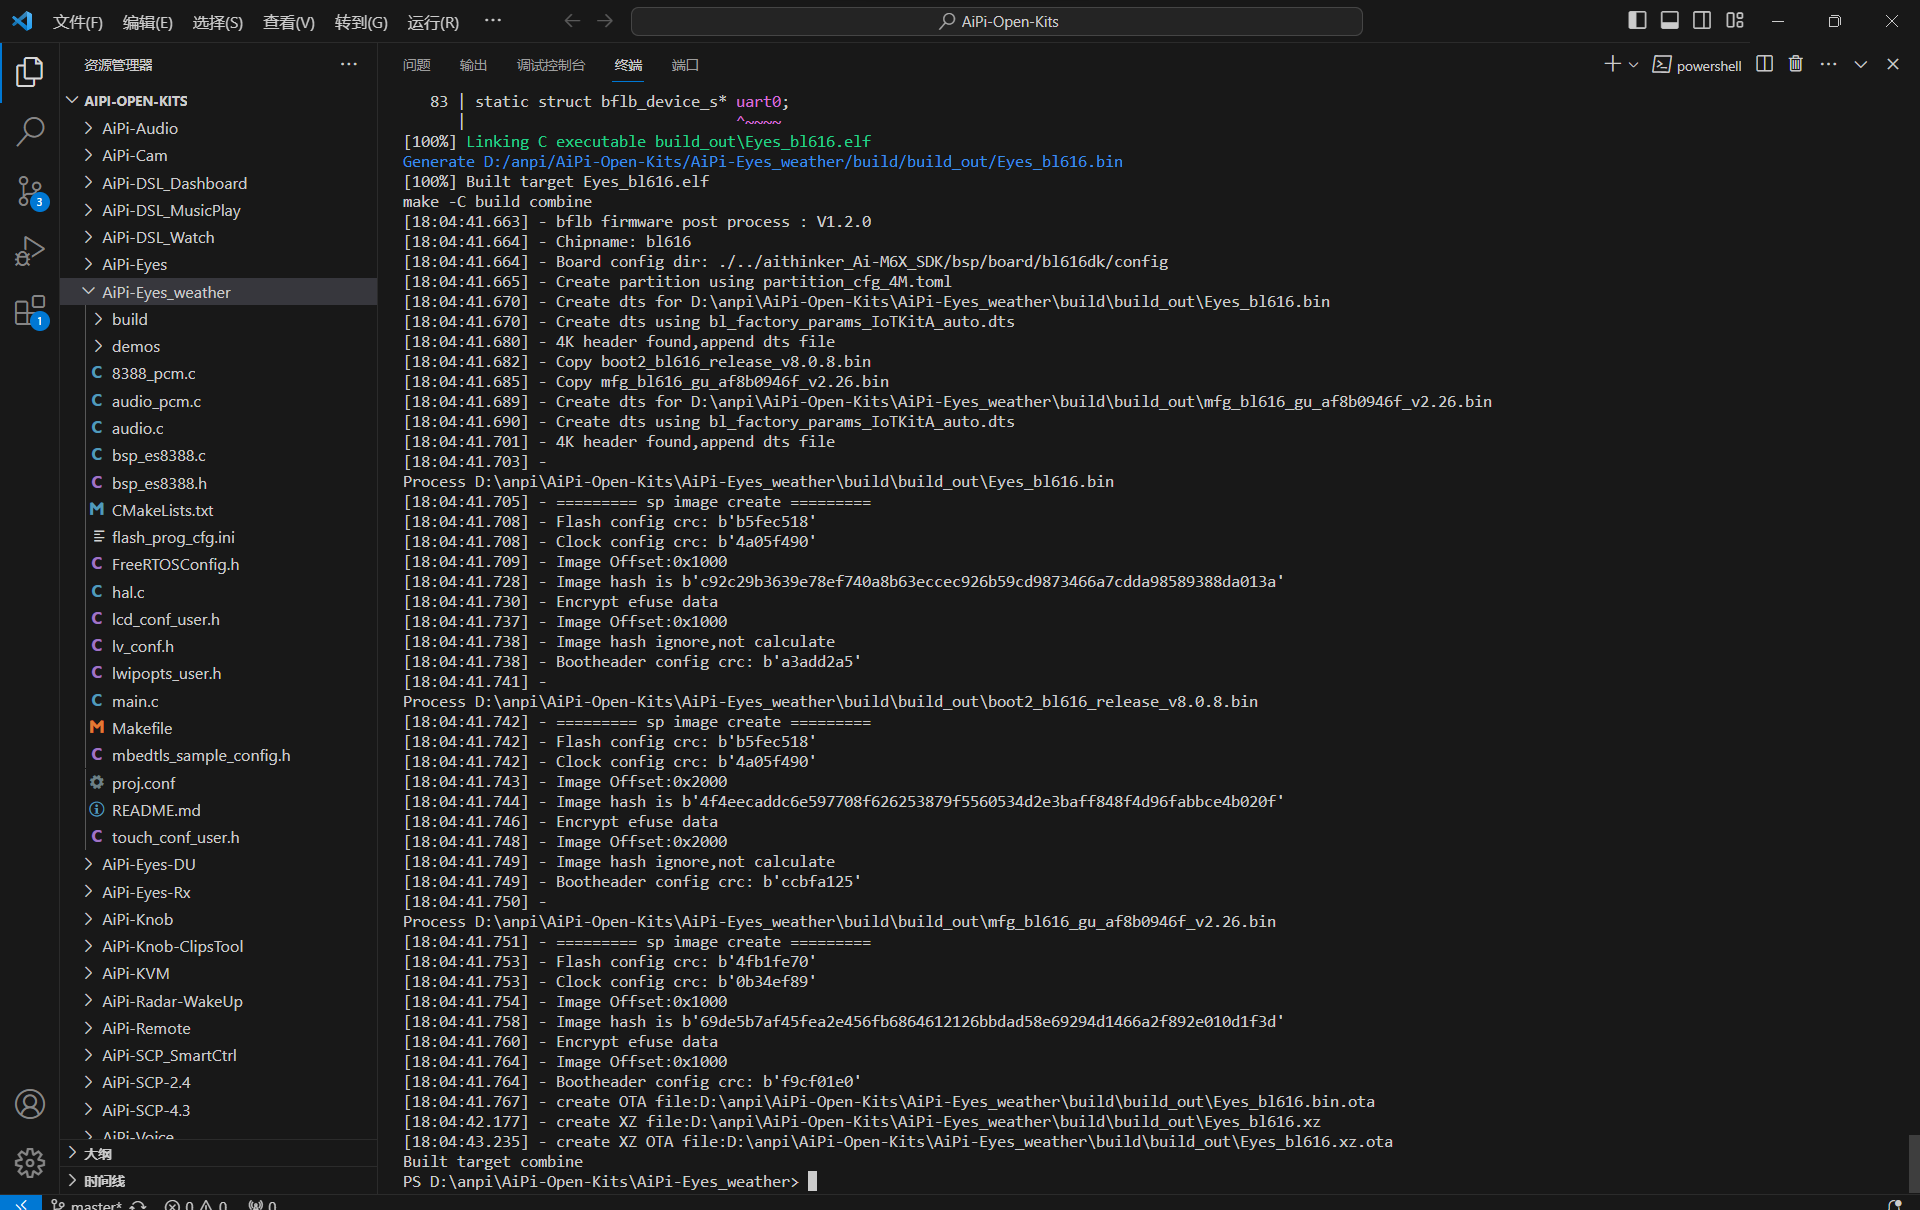The image size is (1920, 1210).
Task: Expand the 大纲 outline section
Action: click(x=218, y=1153)
